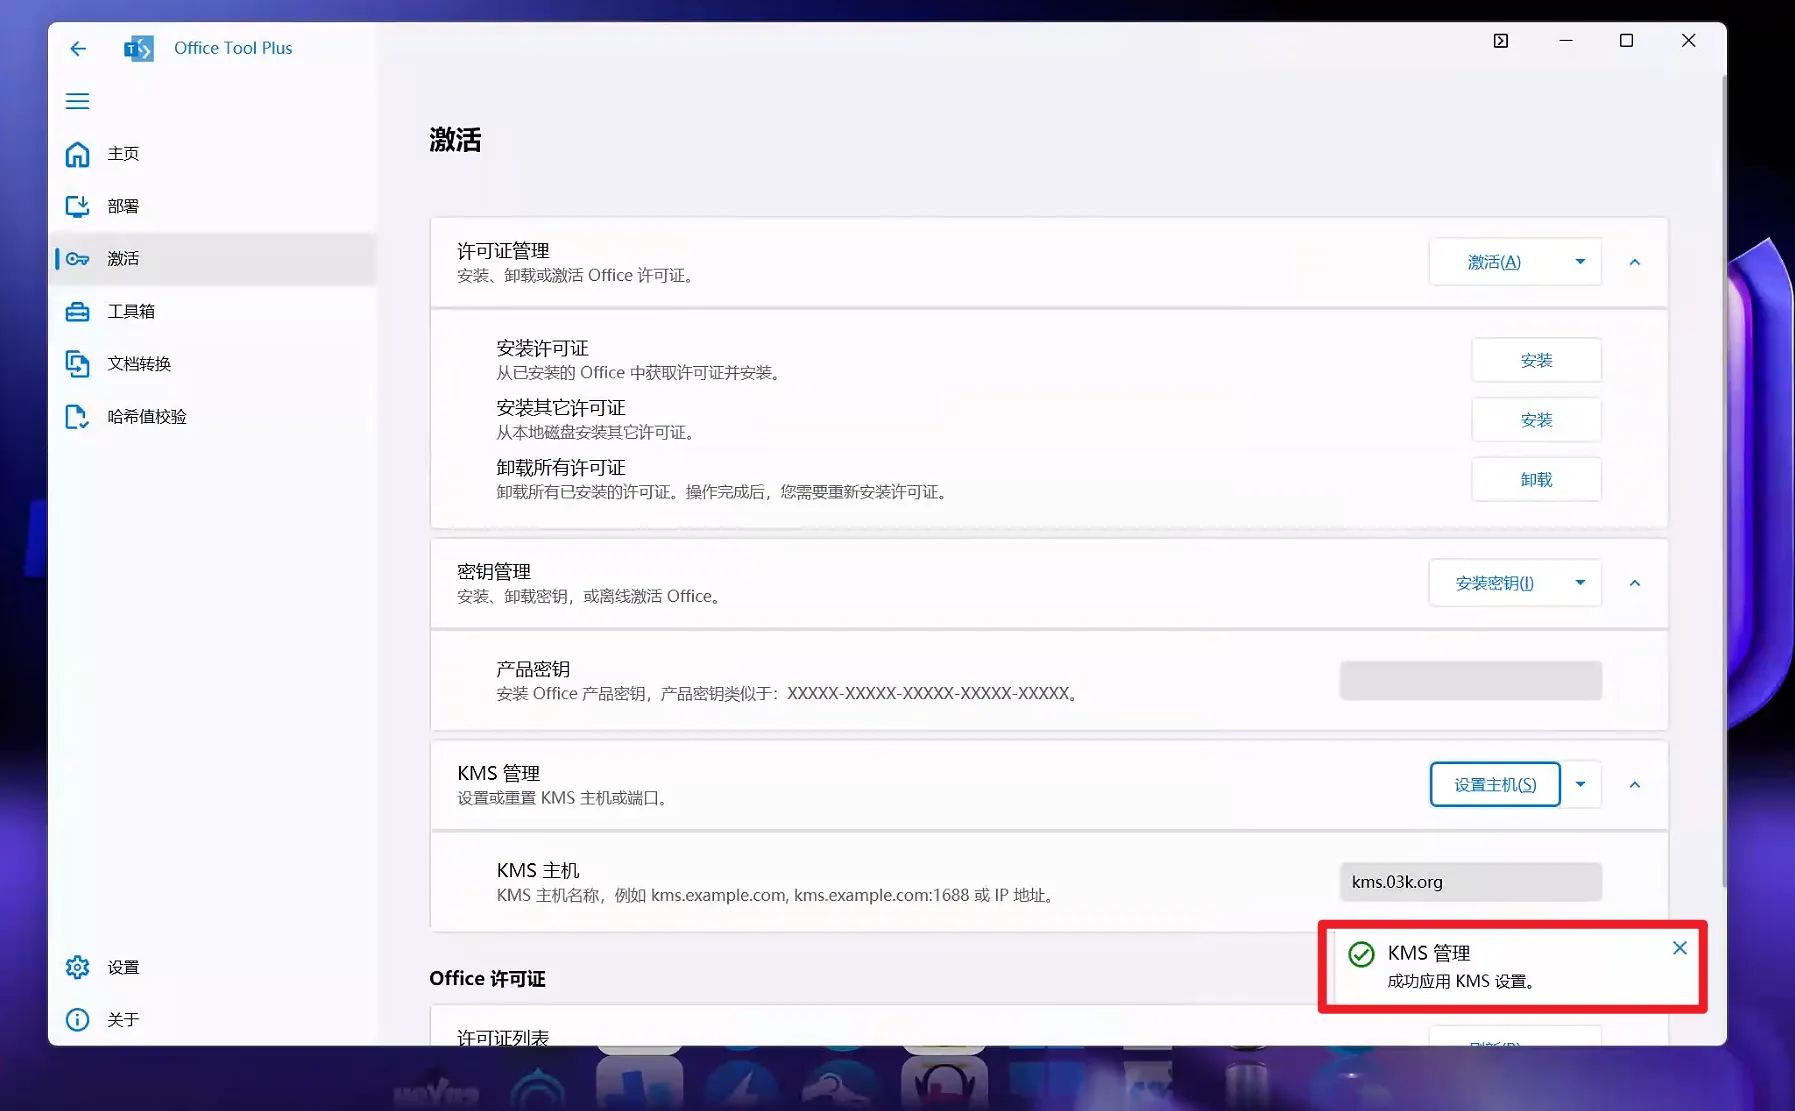Open the 哈希值校验 hash check page

212,416
